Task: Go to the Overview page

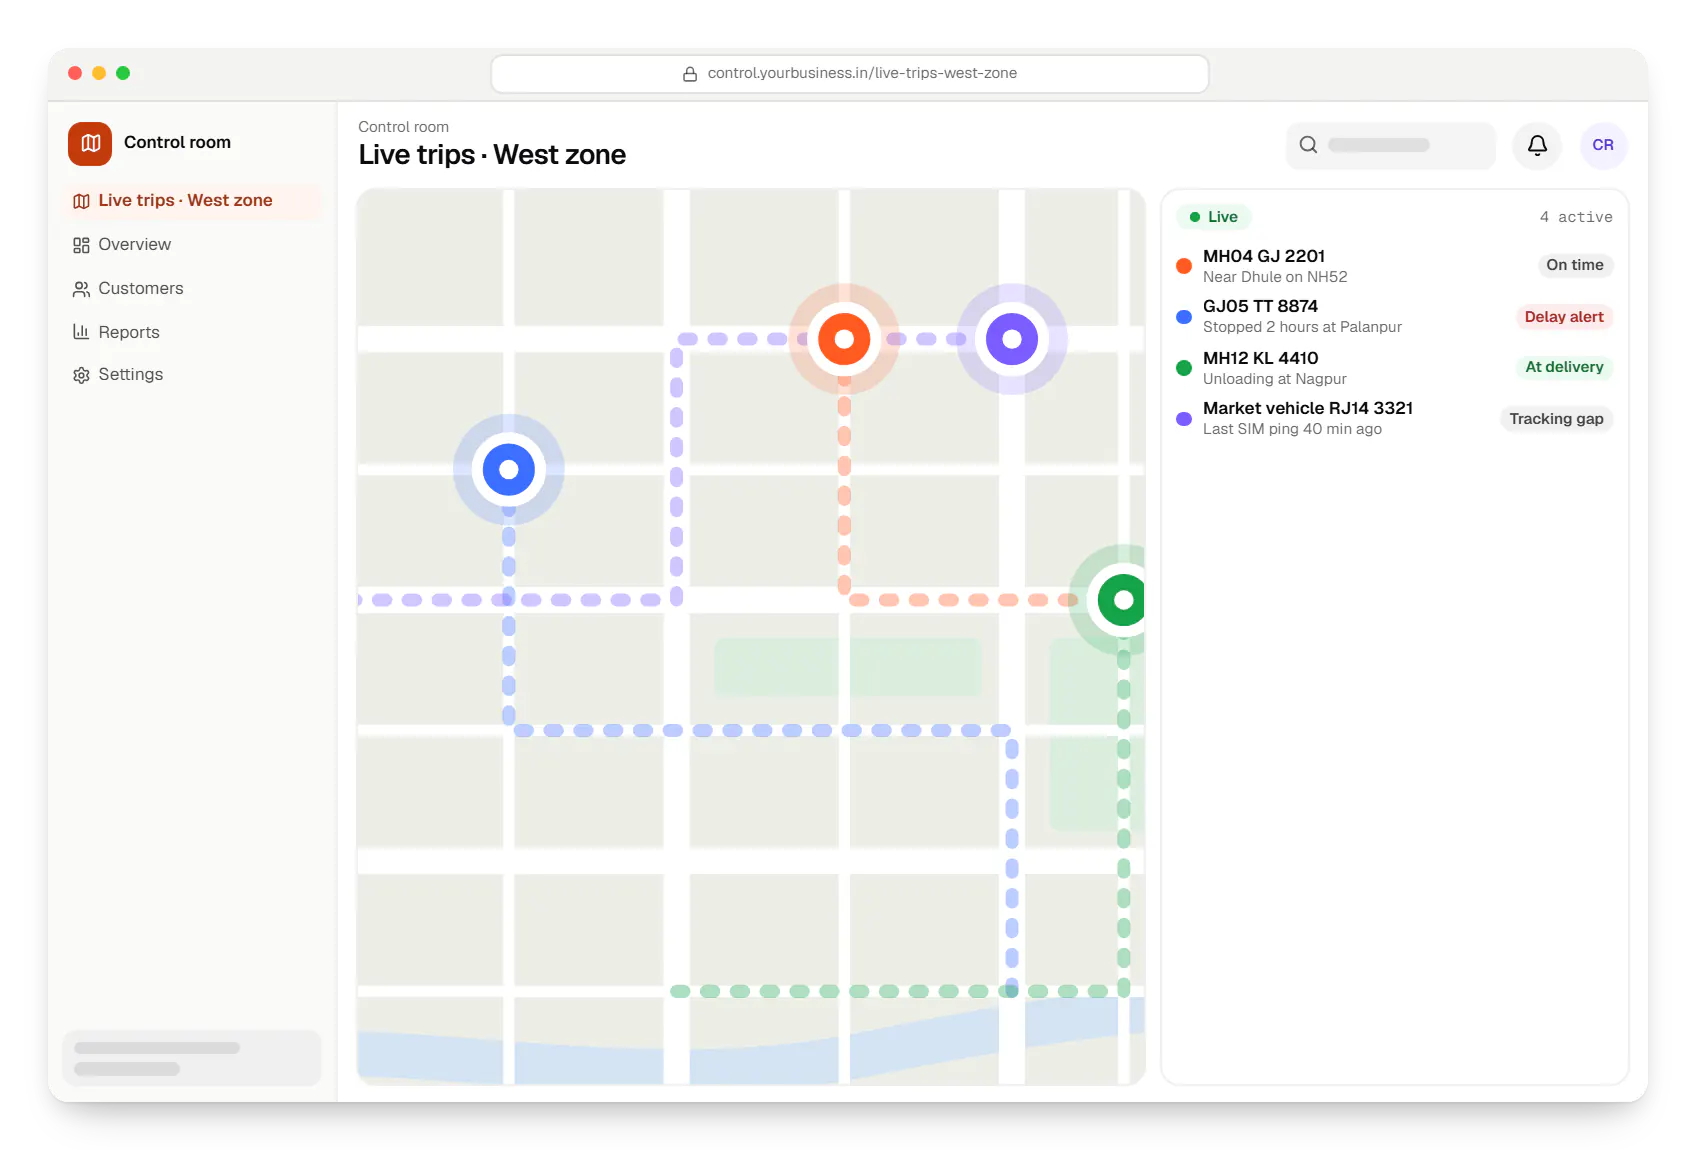Action: point(192,245)
